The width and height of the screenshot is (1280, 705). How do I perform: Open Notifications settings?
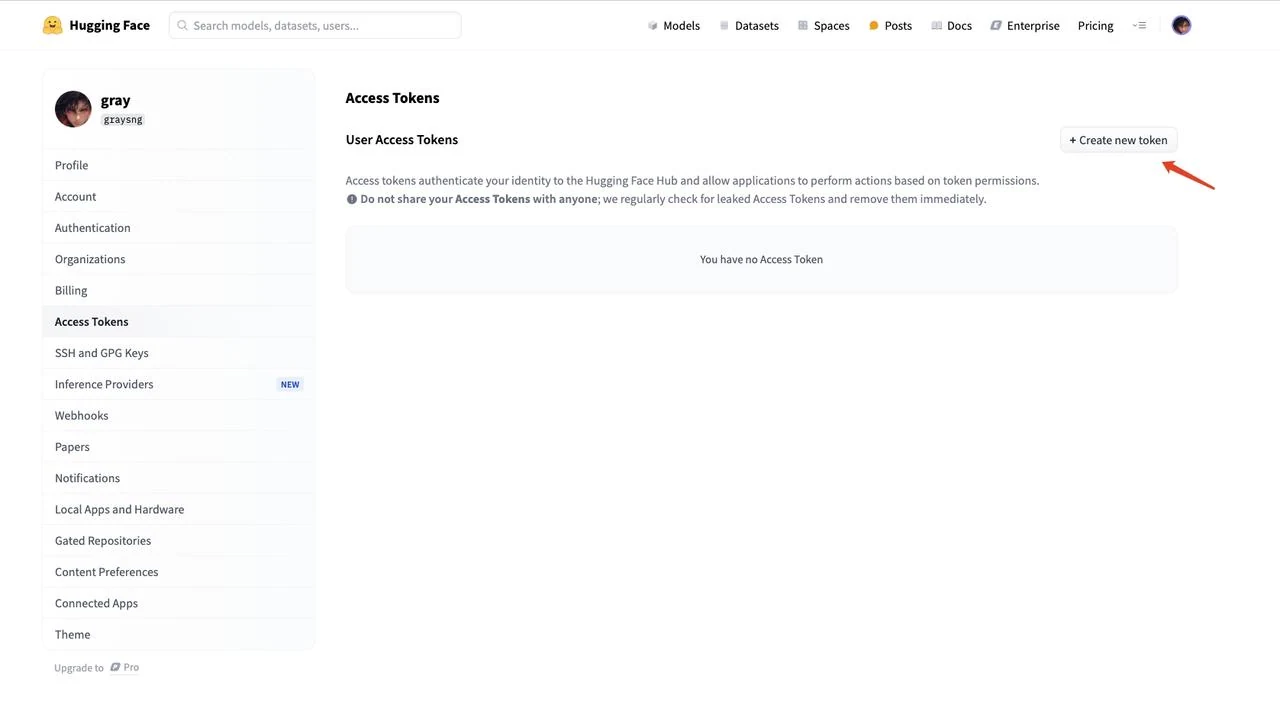[178, 478]
